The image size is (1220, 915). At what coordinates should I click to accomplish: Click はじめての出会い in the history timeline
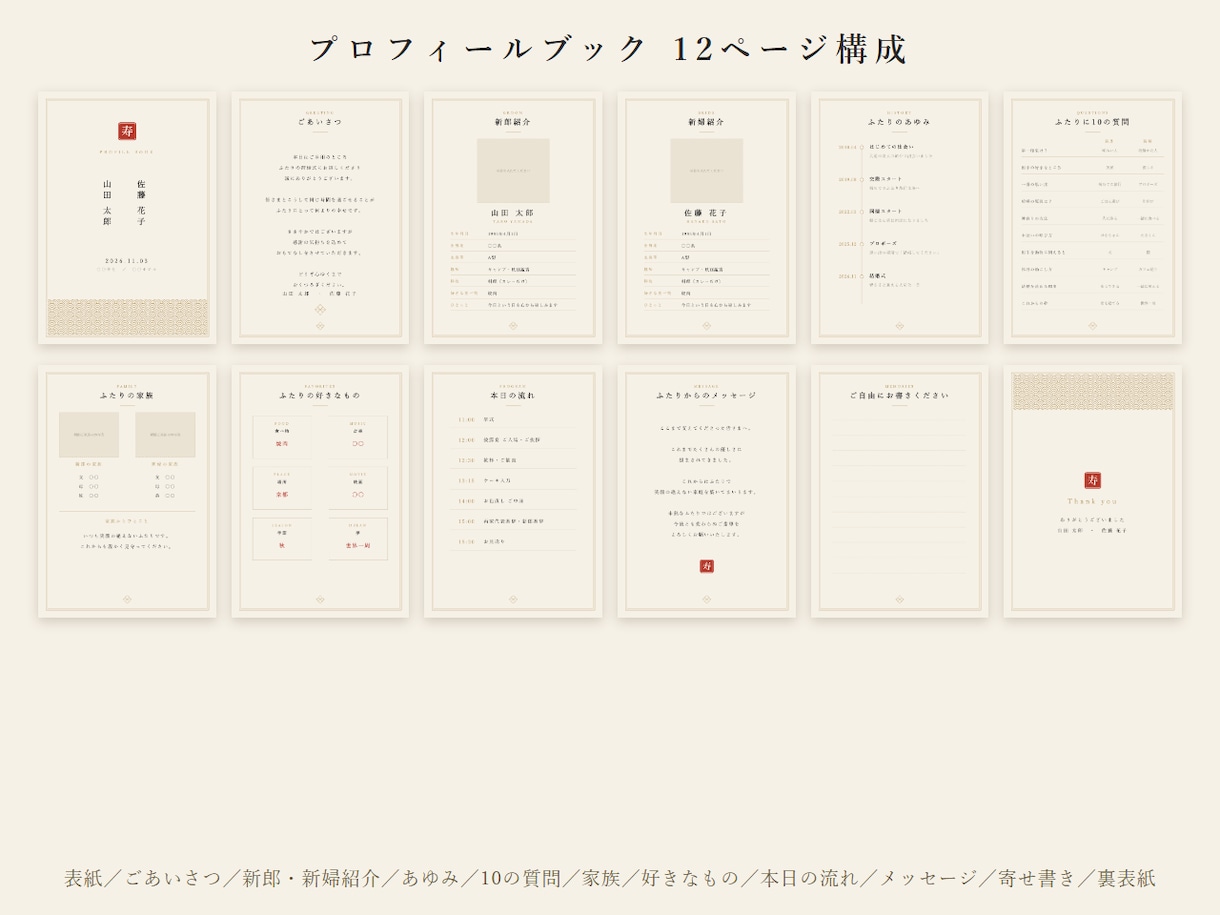pos(892,147)
